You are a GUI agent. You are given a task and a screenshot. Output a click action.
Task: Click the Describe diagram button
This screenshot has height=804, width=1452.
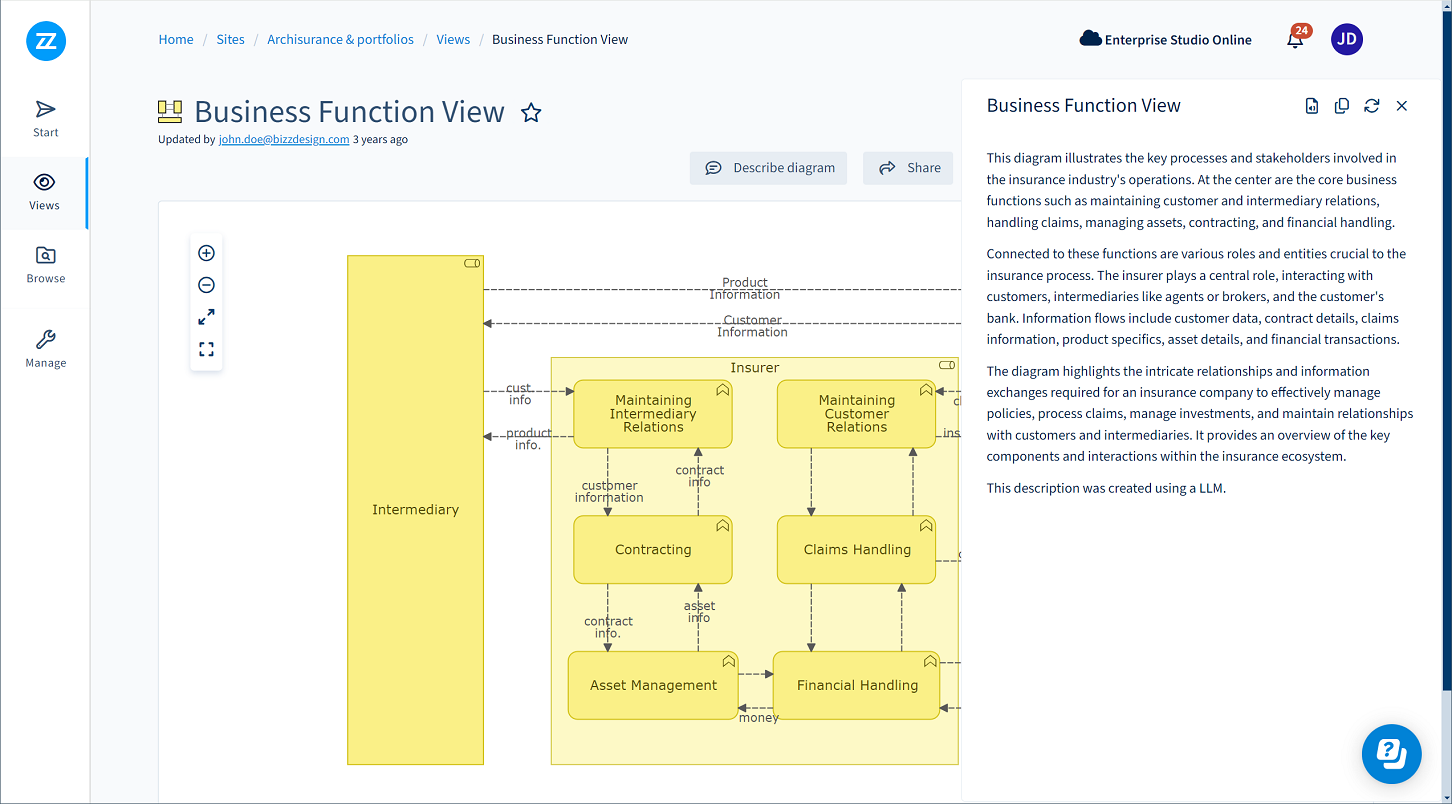pyautogui.click(x=768, y=168)
